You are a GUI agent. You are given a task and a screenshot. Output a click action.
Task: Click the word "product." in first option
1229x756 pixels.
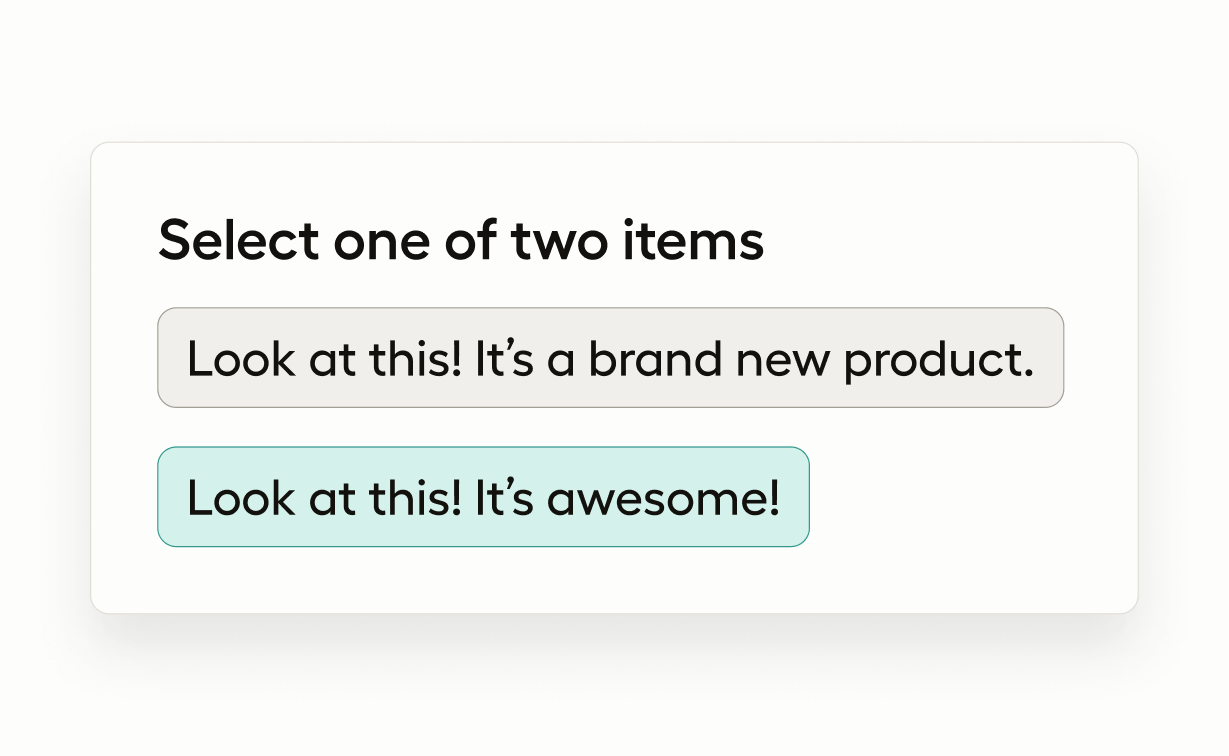pyautogui.click(x=939, y=360)
